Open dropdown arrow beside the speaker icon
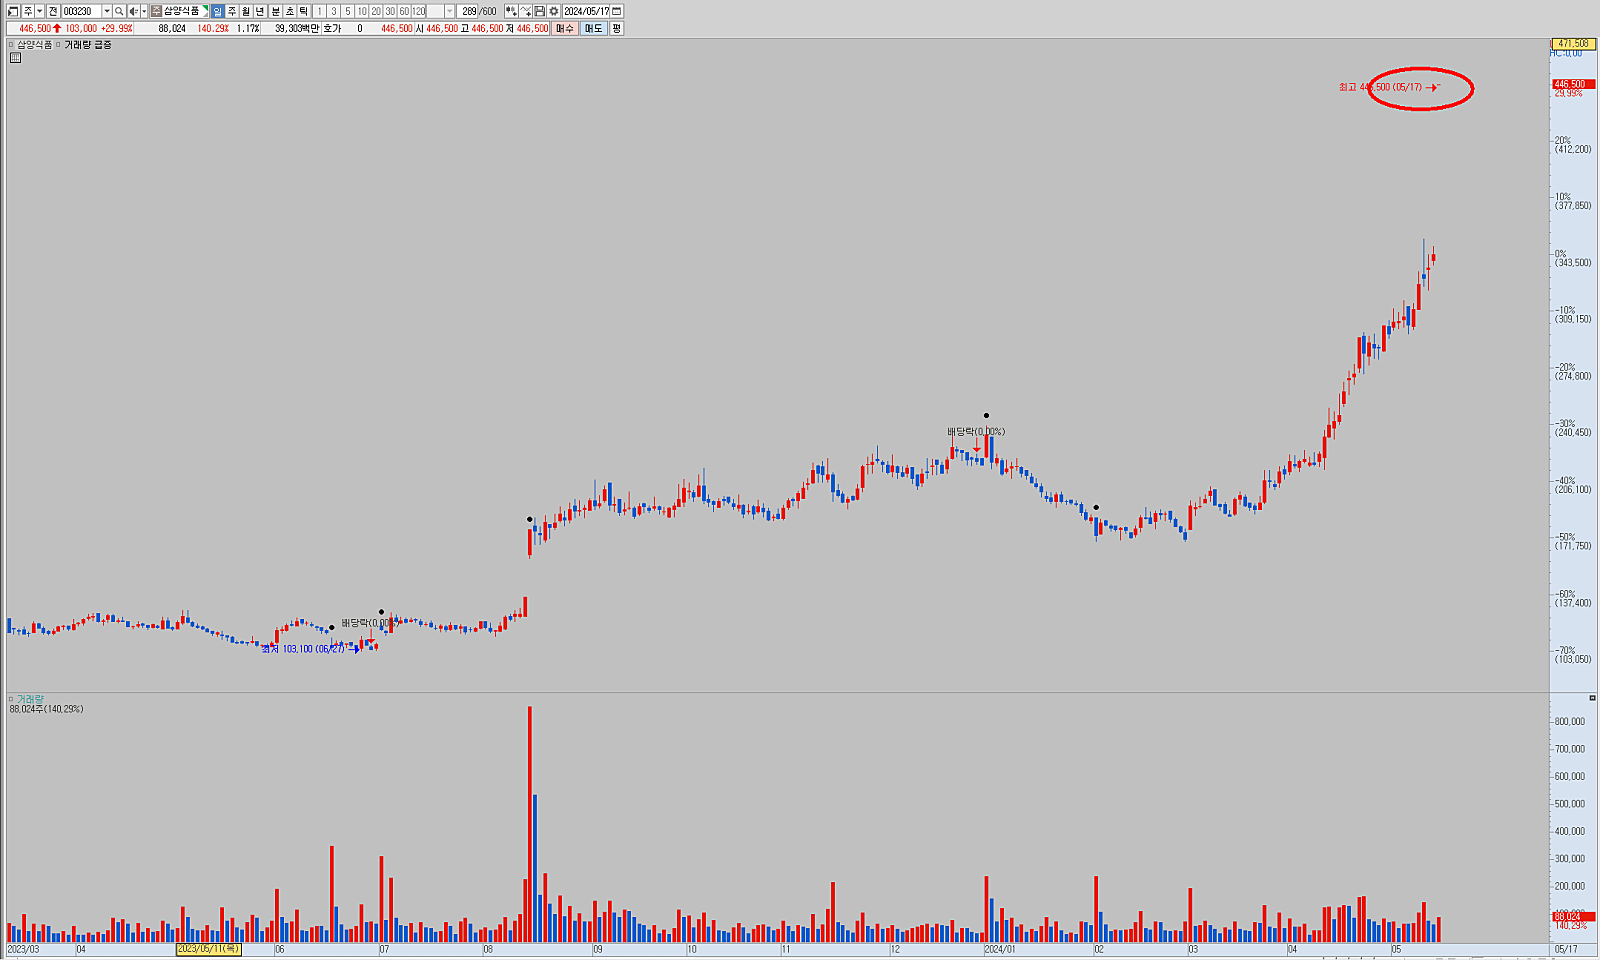Image resolution: width=1600 pixels, height=960 pixels. click(x=144, y=11)
